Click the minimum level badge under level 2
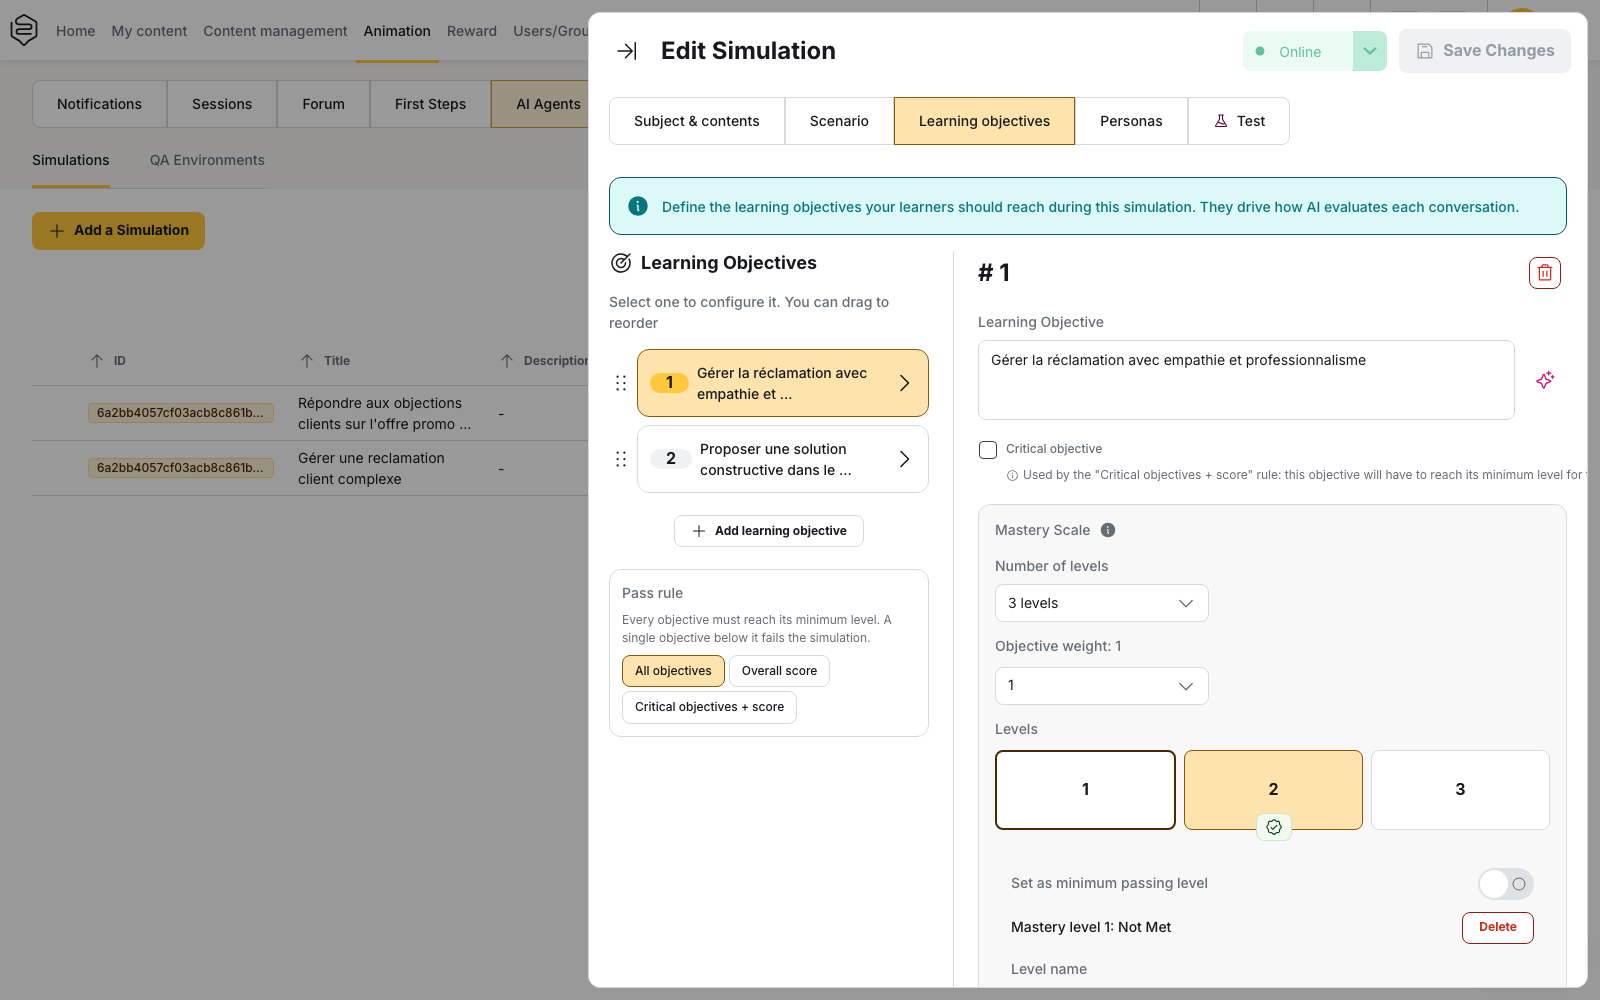1600x1000 pixels. (1274, 827)
